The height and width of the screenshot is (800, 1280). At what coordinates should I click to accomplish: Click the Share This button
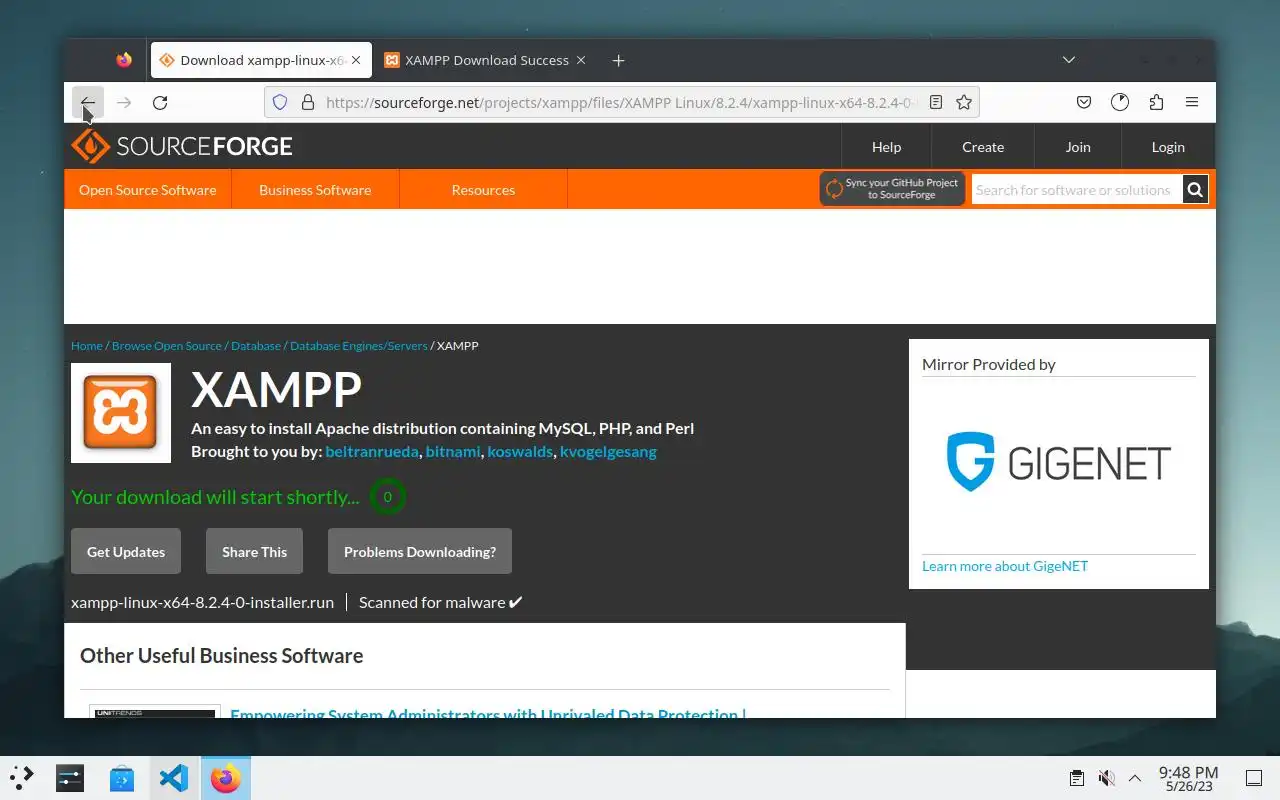[x=254, y=551]
